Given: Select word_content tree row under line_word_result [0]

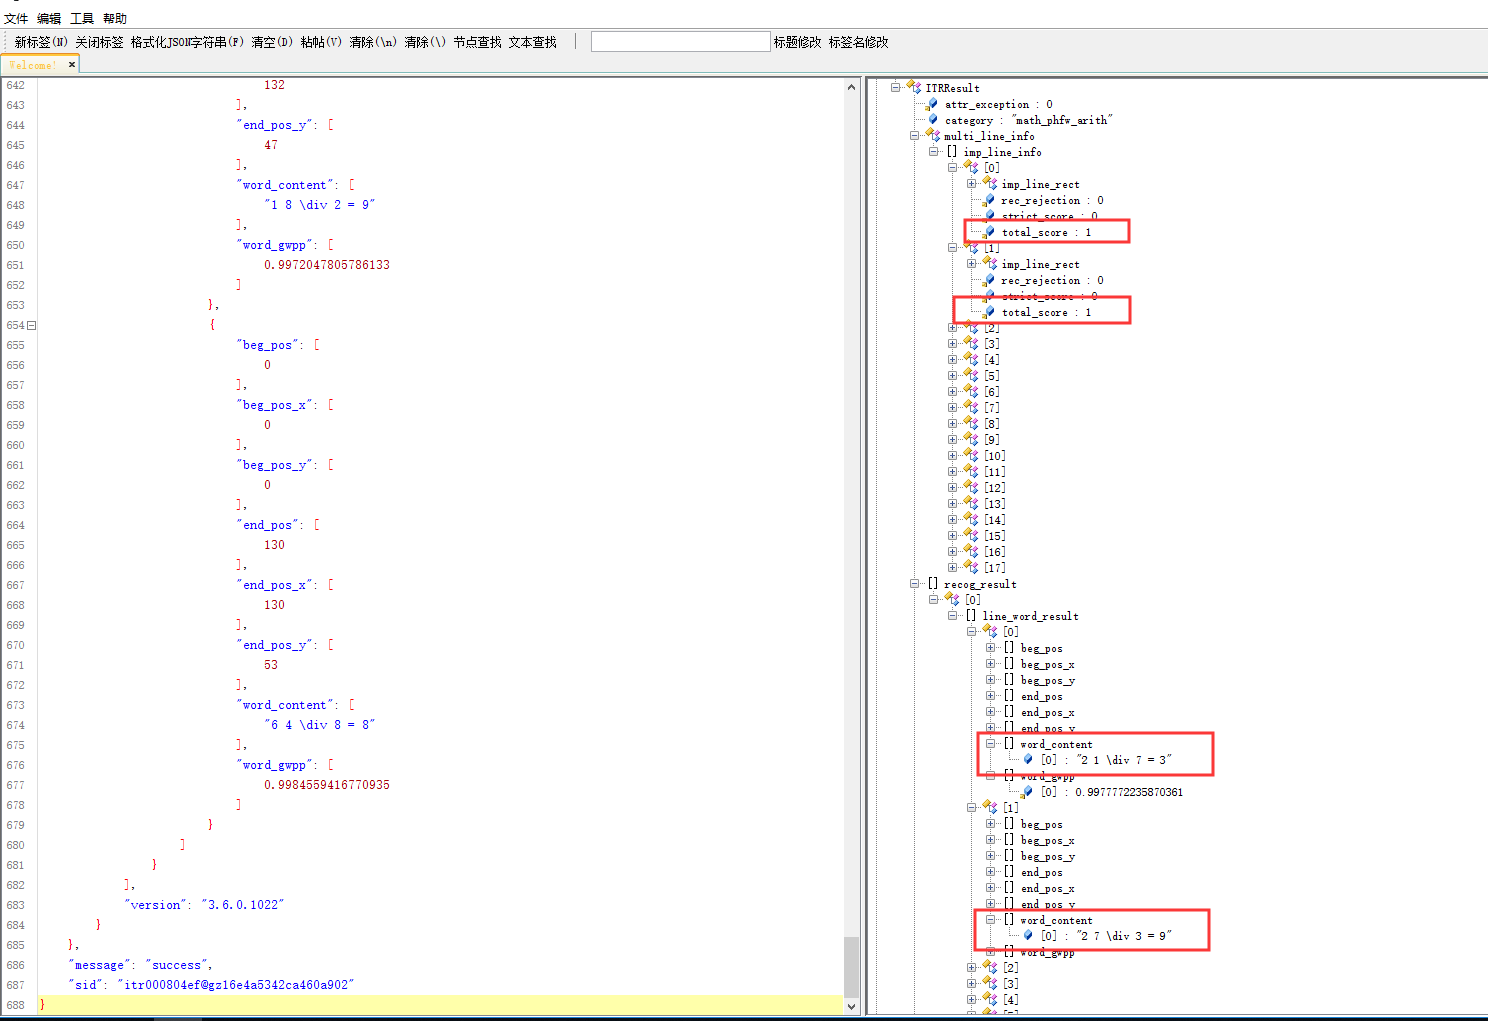Looking at the screenshot, I should pos(1056,744).
